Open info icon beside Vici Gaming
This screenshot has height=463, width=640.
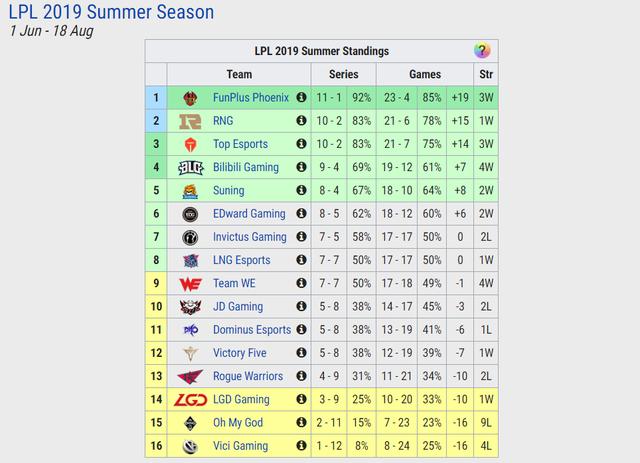pyautogui.click(x=301, y=445)
